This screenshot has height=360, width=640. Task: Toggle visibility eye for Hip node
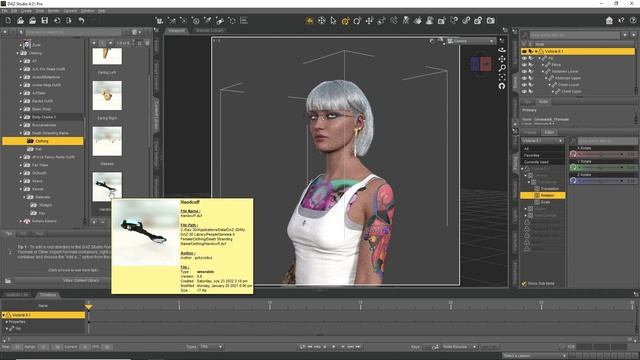(524, 58)
